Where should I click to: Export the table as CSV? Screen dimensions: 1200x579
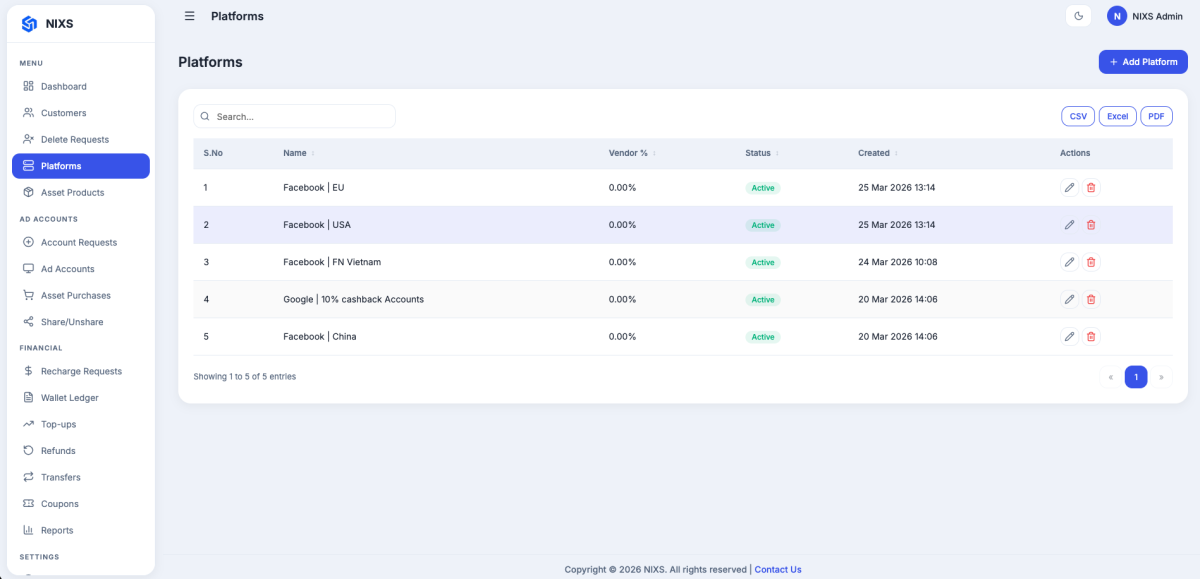1078,116
